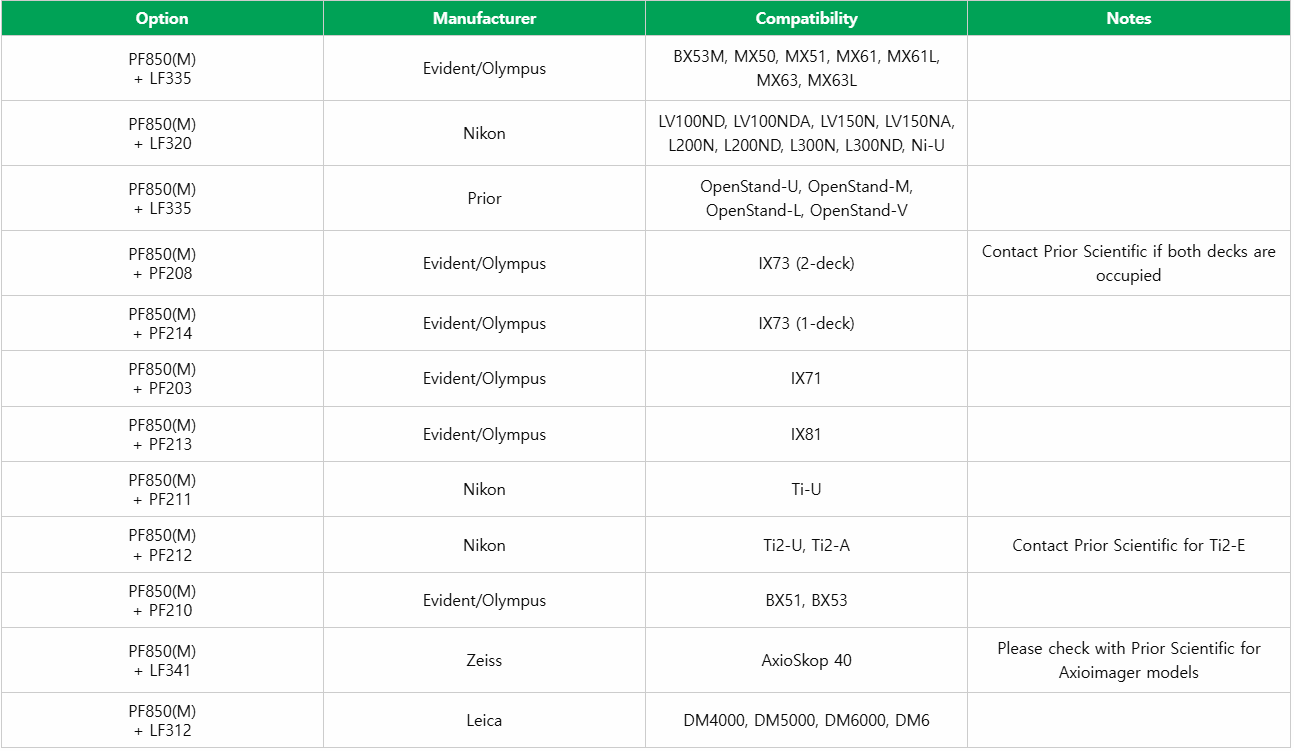Click the IX73 (2-deck) compatibility cell

click(806, 263)
